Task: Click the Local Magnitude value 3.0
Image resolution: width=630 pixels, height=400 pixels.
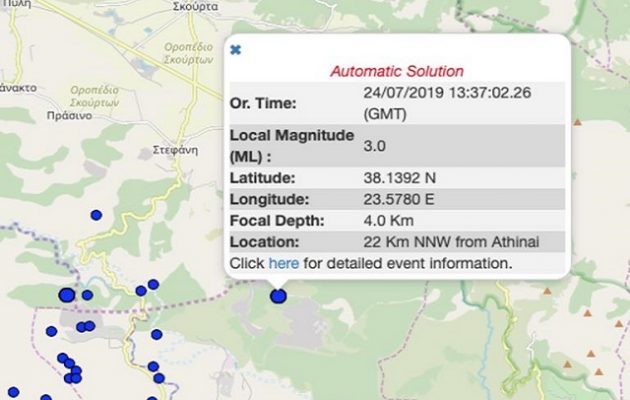Action: (375, 145)
